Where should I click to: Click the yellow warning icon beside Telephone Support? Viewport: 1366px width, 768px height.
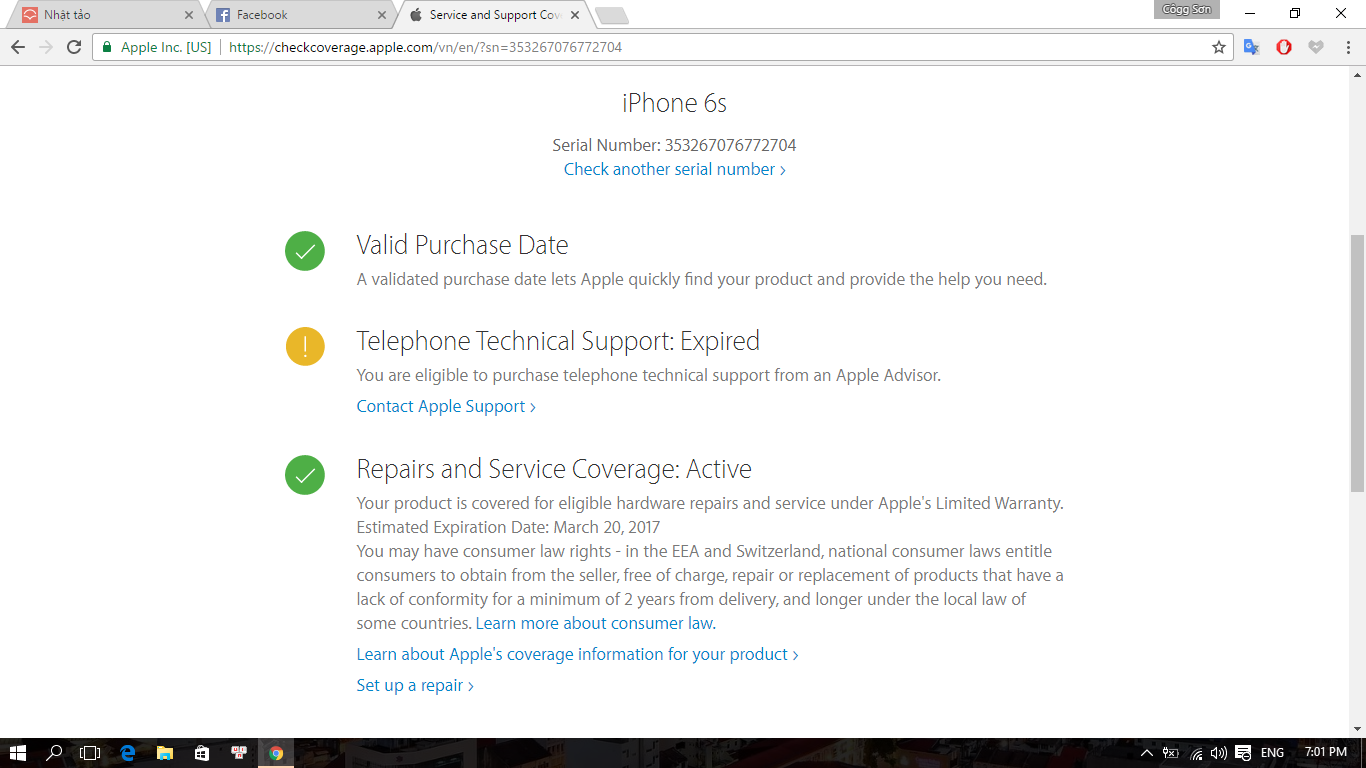(305, 346)
